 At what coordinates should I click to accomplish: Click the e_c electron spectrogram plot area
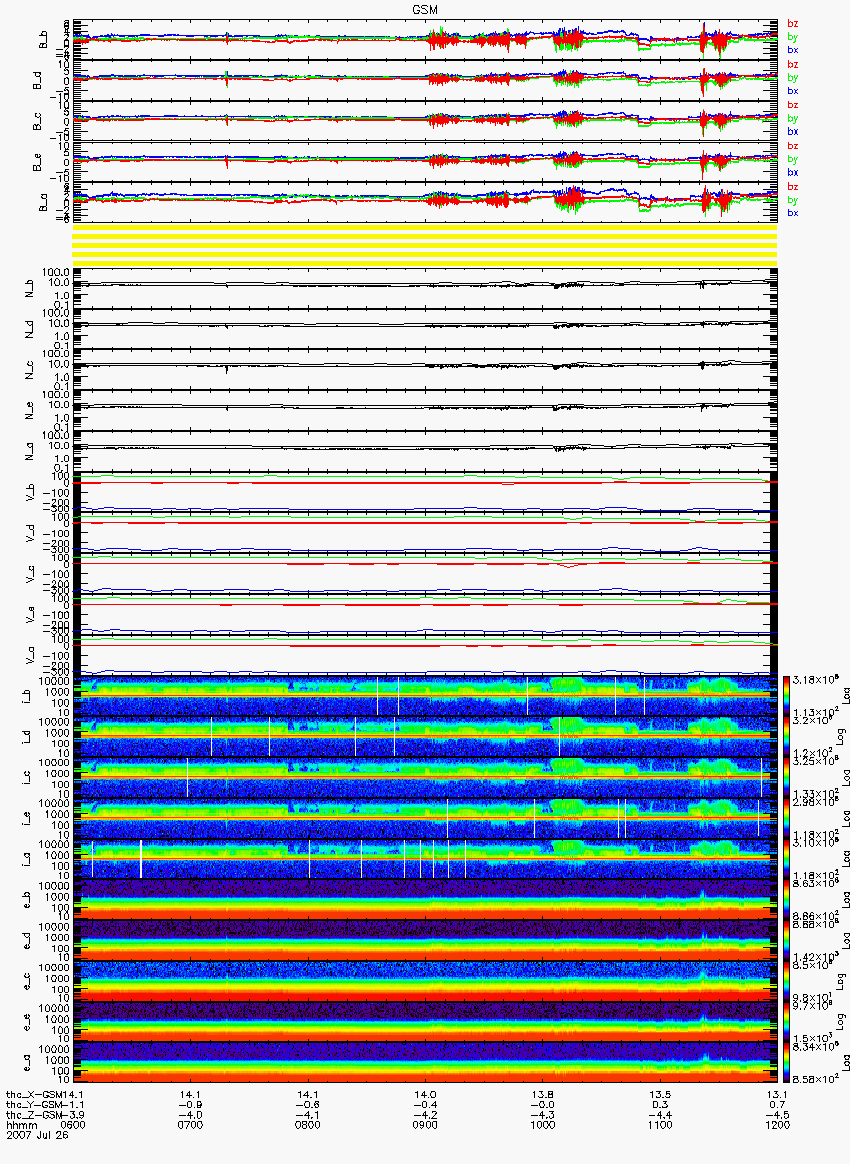pyautogui.click(x=425, y=981)
